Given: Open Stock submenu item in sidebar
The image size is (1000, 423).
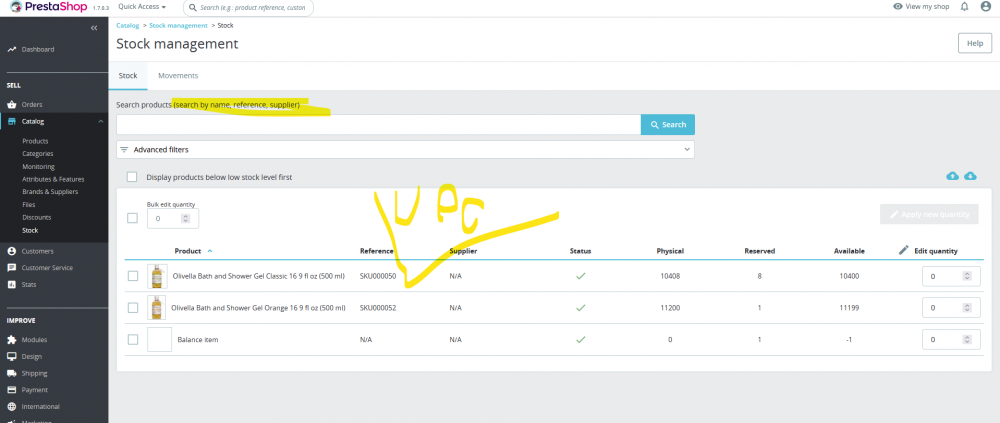Looking at the screenshot, I should pos(30,230).
